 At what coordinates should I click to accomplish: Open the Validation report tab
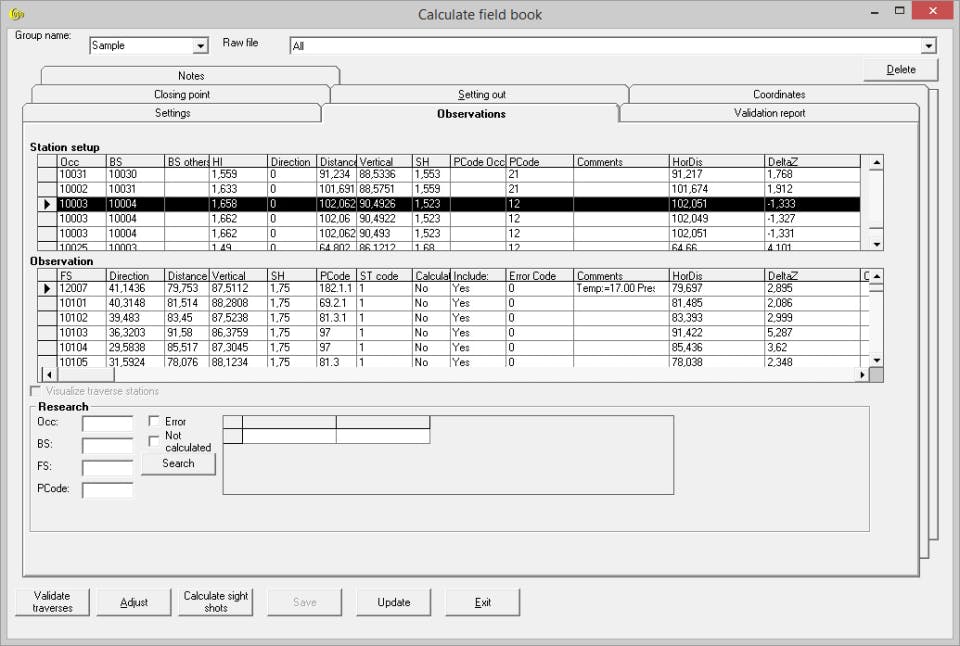coord(770,113)
